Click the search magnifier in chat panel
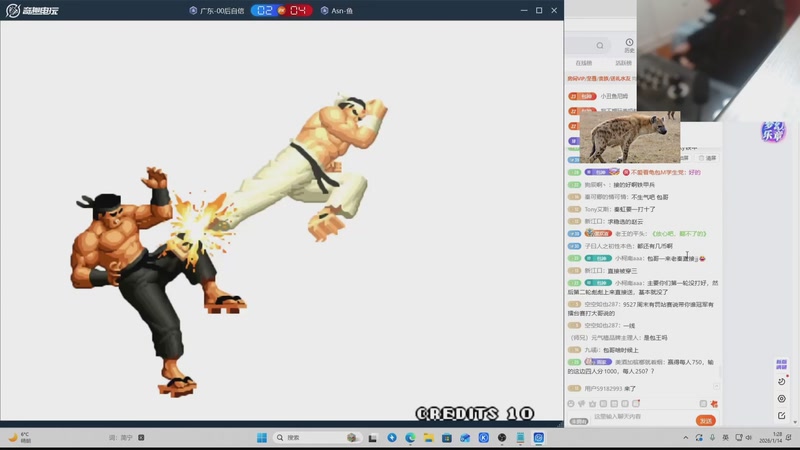Viewport: 800px width, 450px height. click(600, 45)
